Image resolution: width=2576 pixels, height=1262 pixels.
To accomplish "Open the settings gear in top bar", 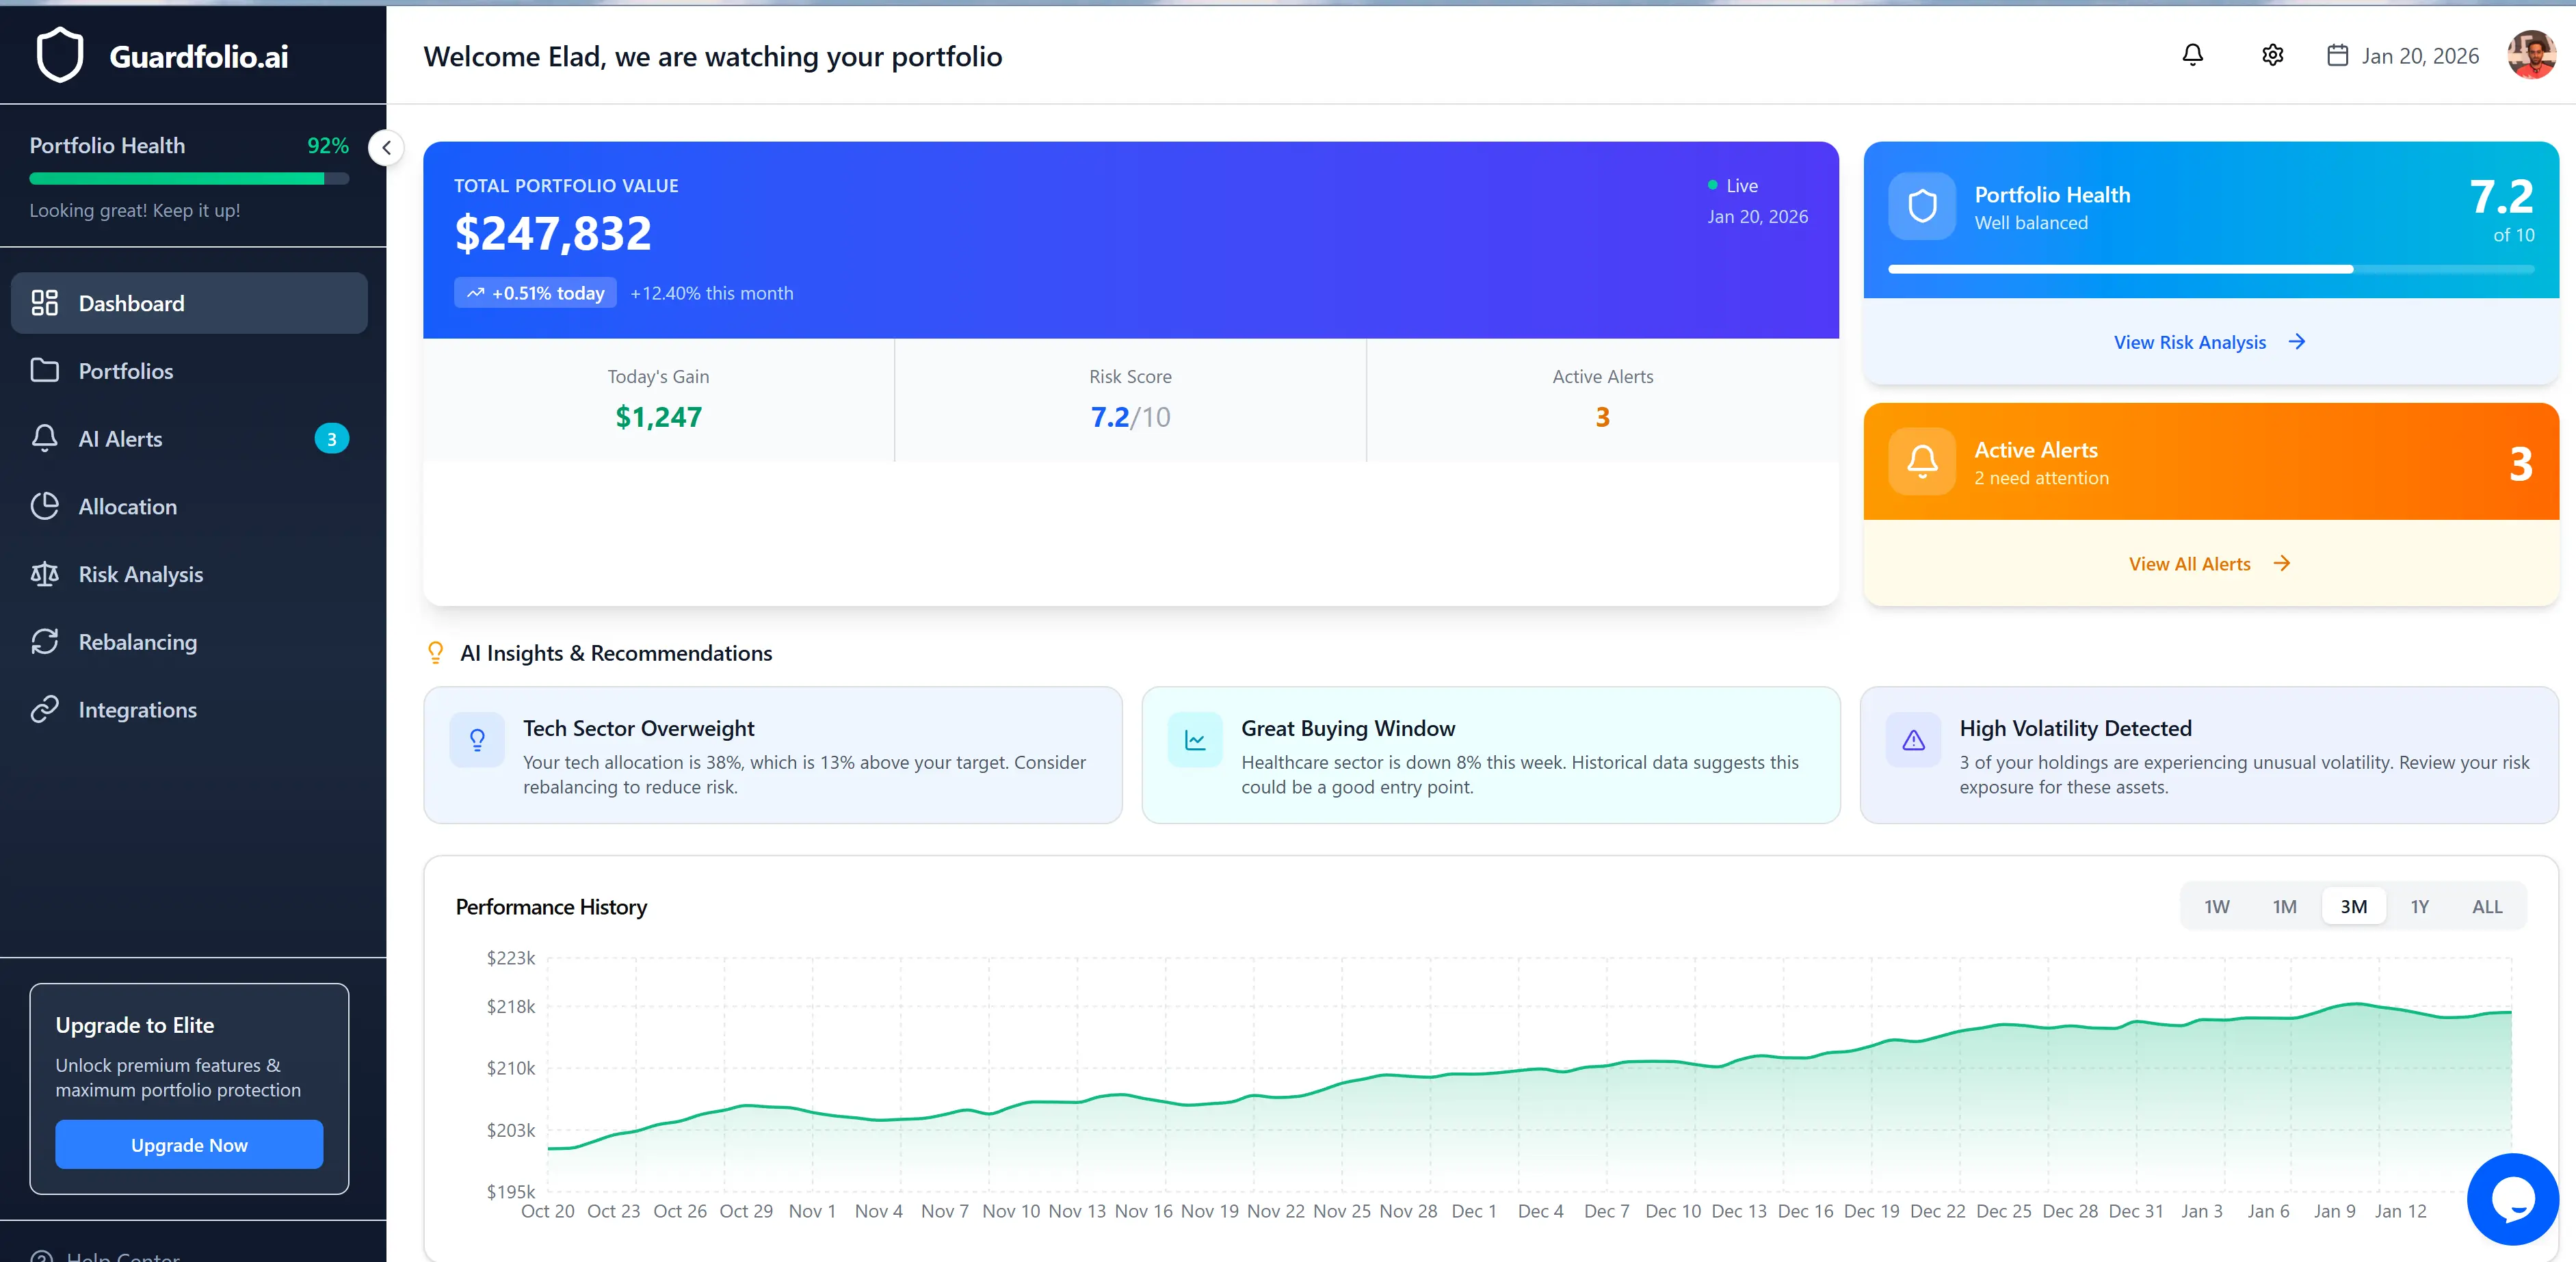I will (2272, 55).
